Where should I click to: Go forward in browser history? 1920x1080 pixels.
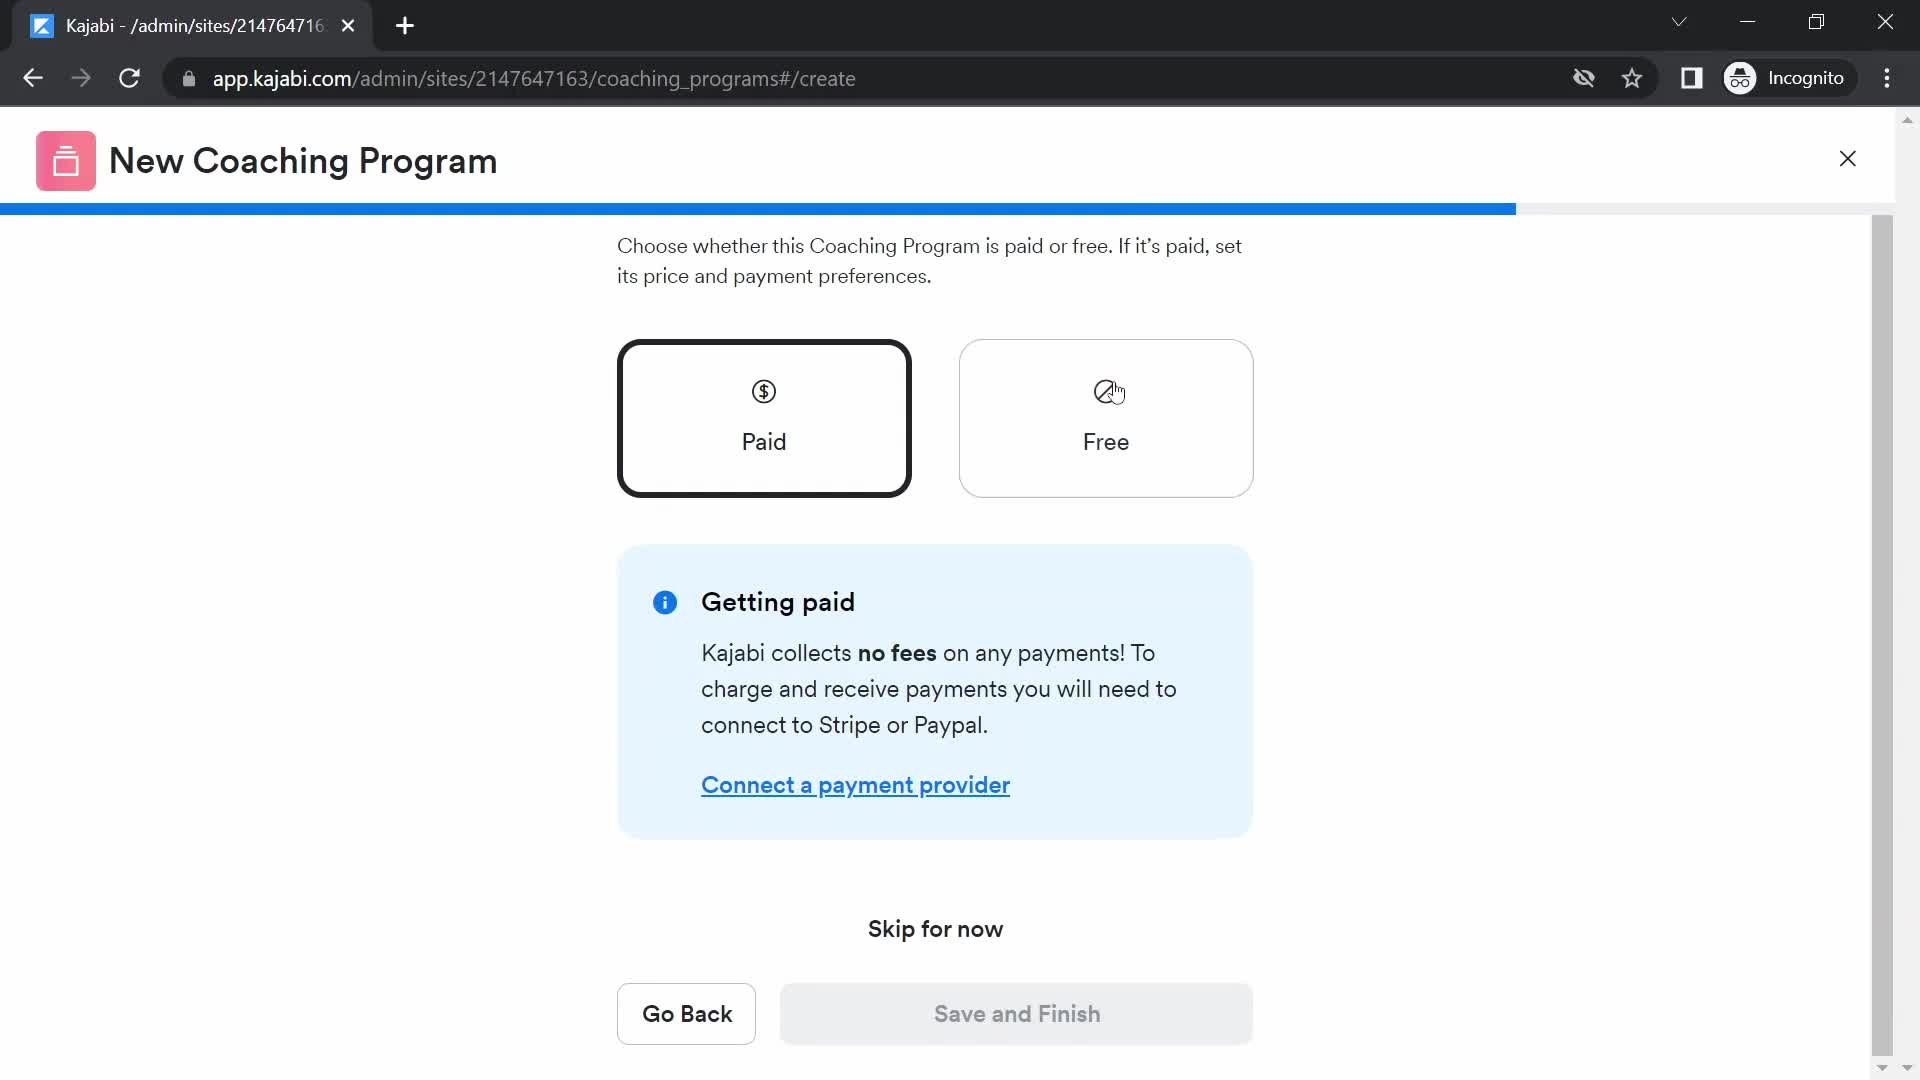[81, 78]
